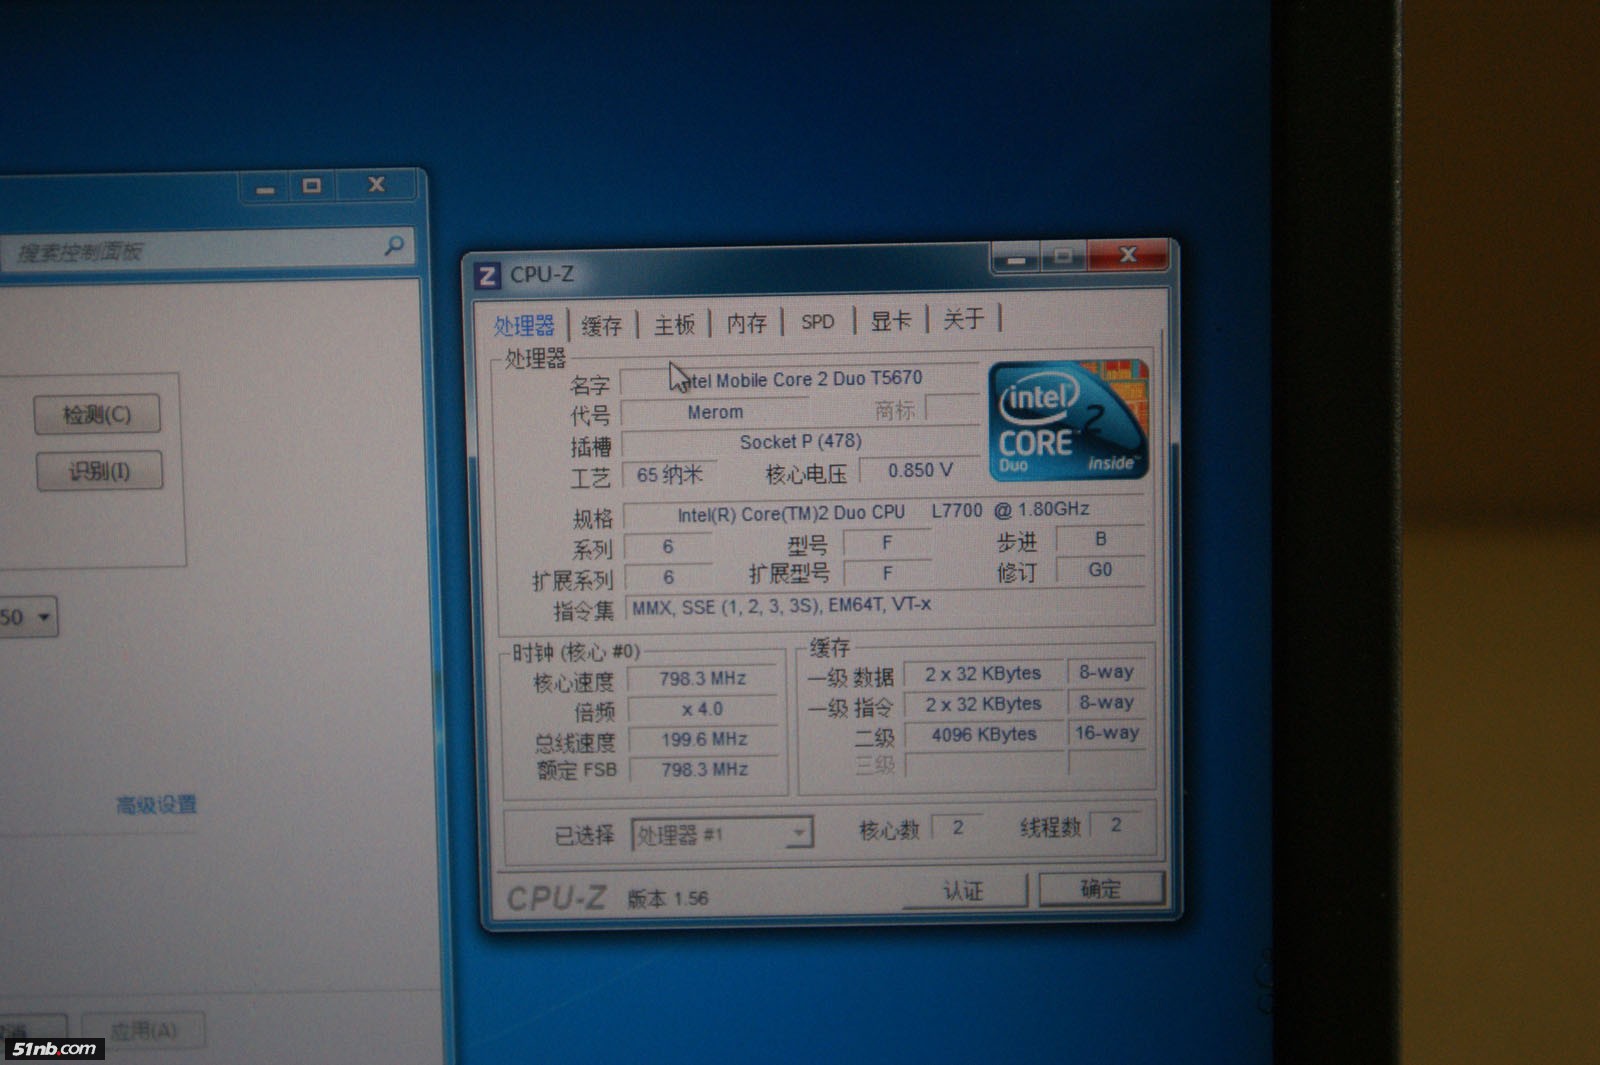1600x1065 pixels.
Task: Switch to the 缓存 tab
Action: click(x=601, y=325)
